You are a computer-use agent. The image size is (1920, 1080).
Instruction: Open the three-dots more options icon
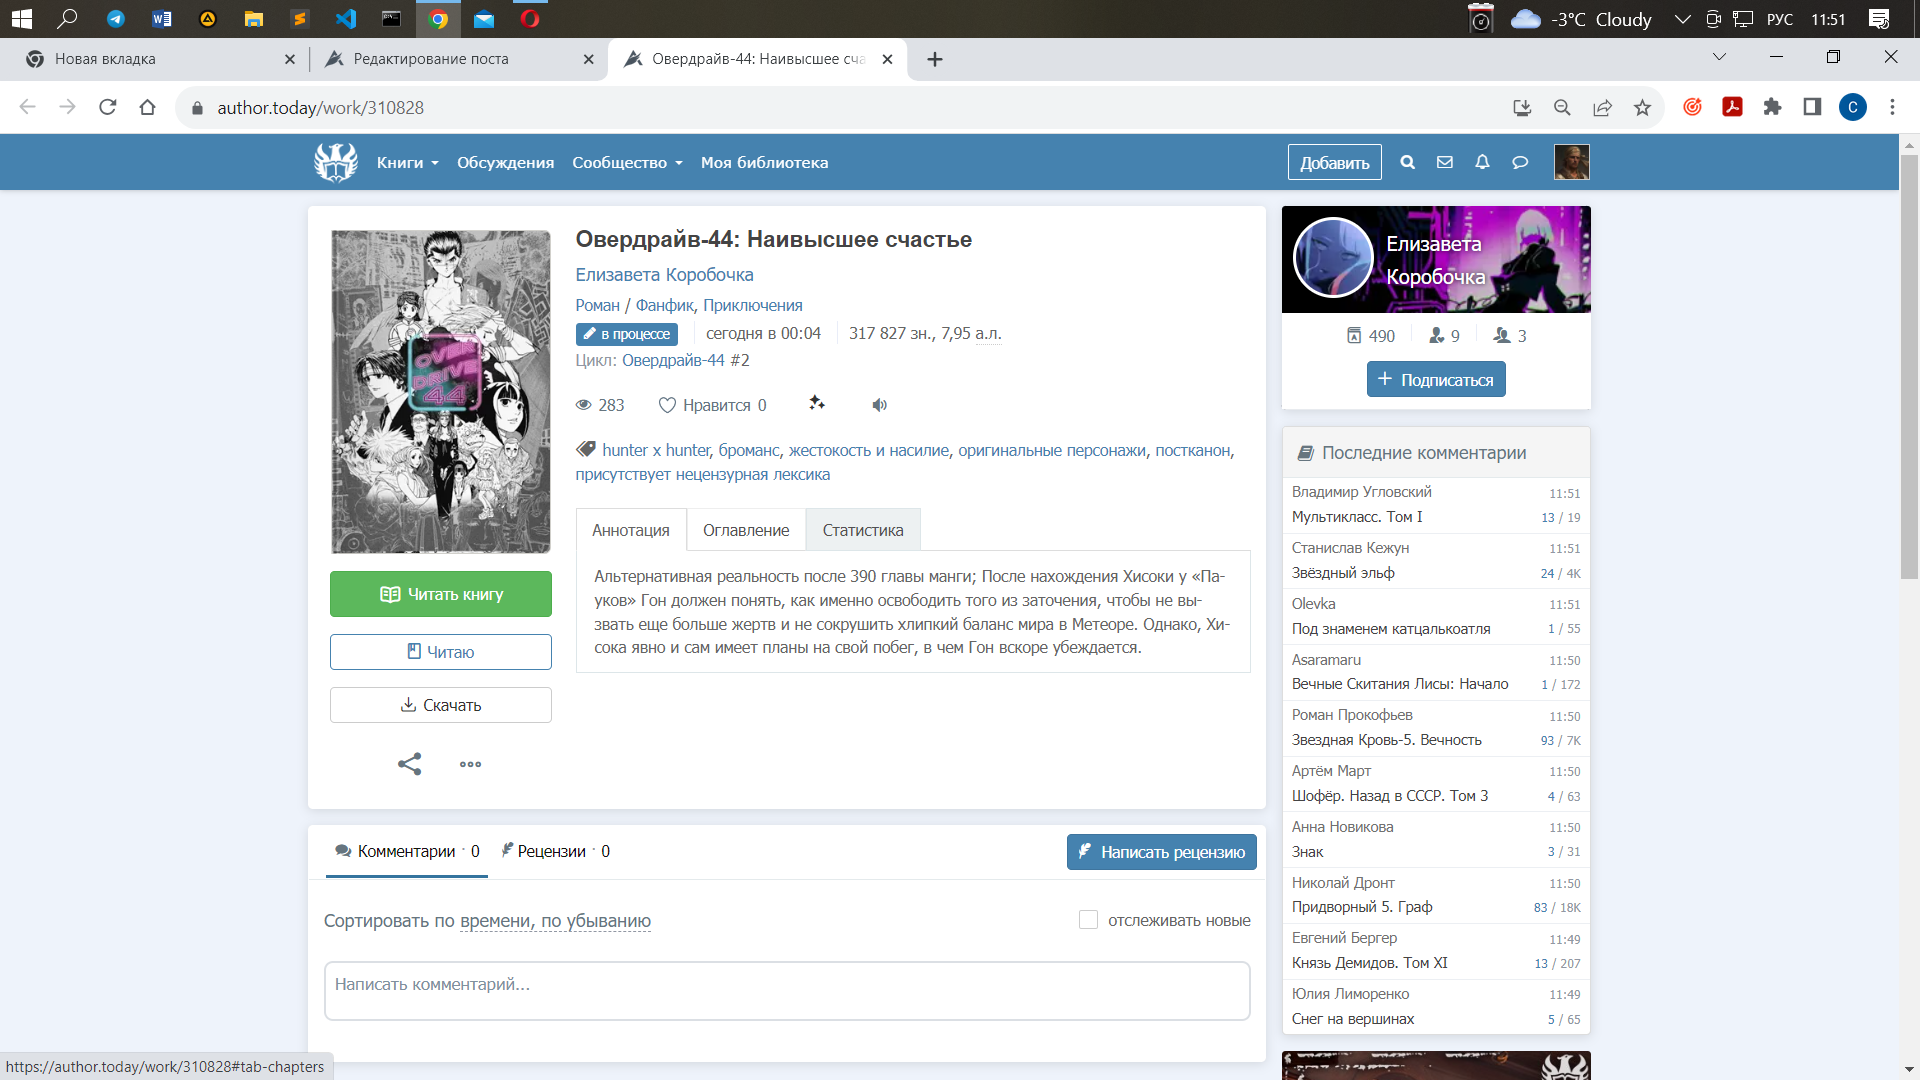(x=470, y=764)
